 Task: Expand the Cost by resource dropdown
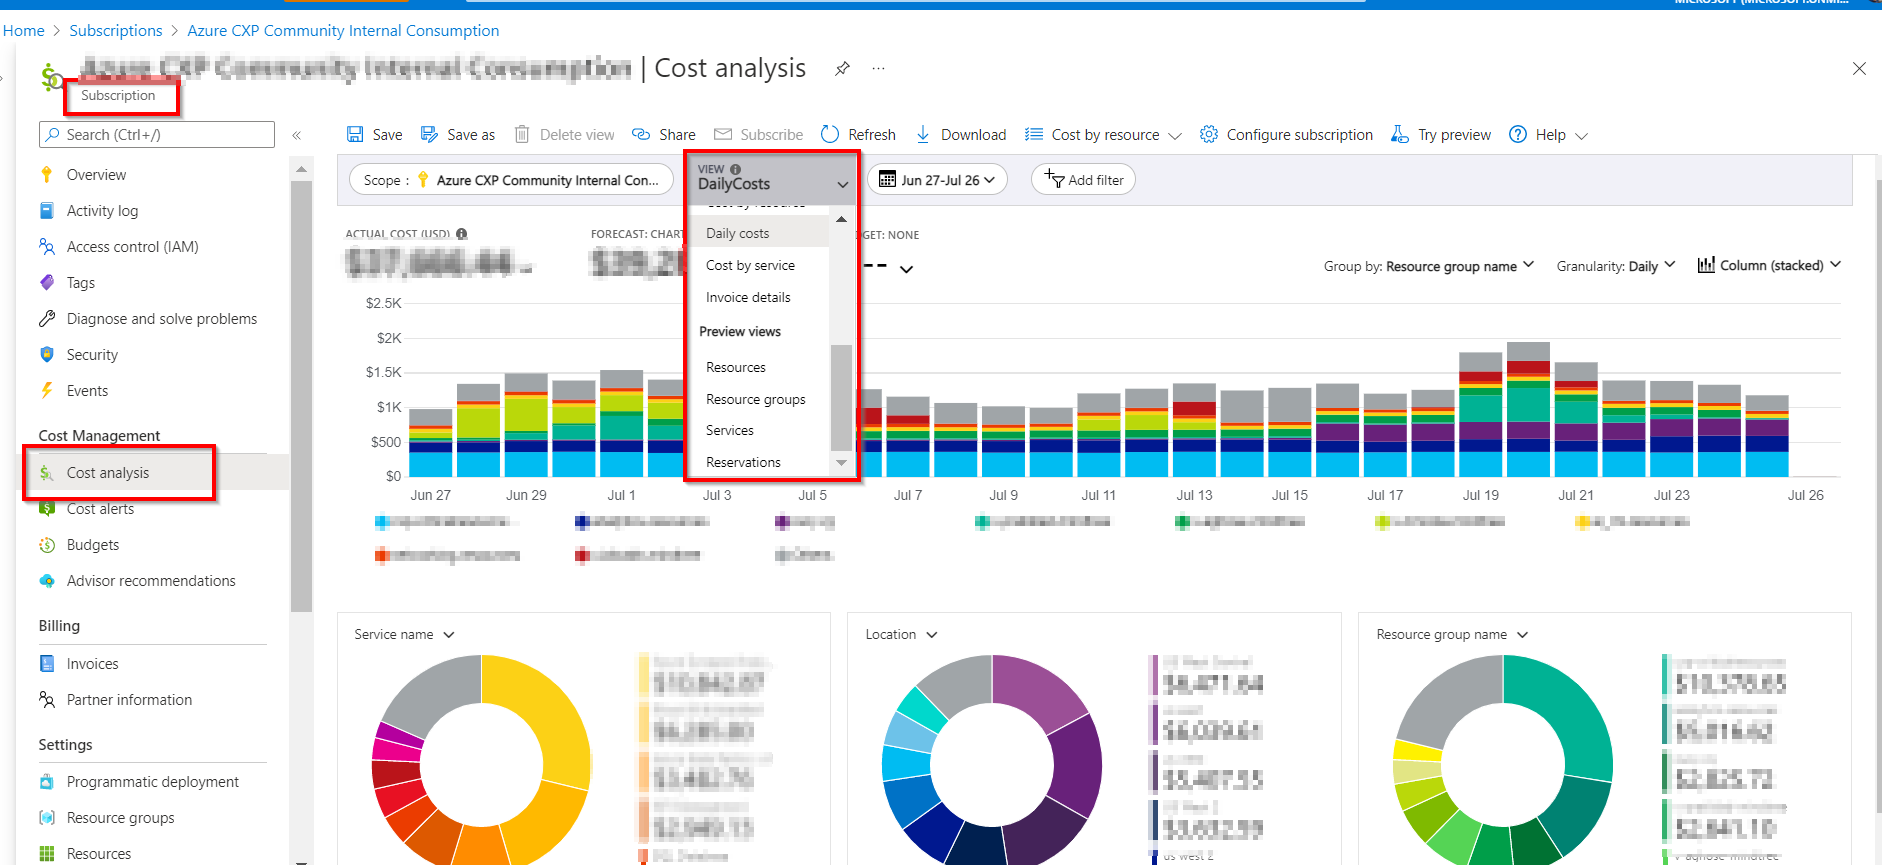(x=1175, y=135)
